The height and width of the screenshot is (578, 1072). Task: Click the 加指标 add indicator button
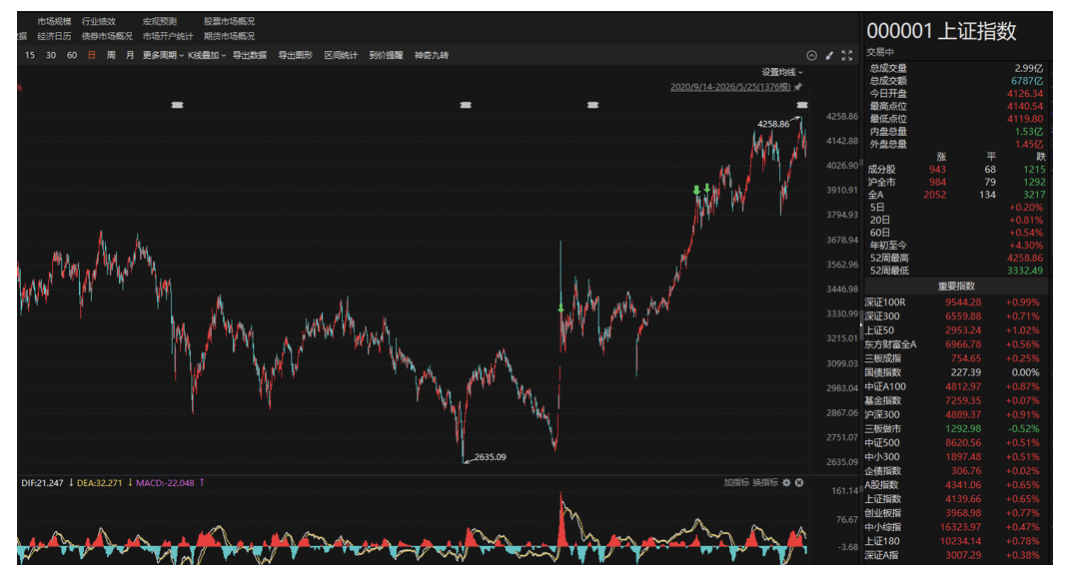[737, 483]
